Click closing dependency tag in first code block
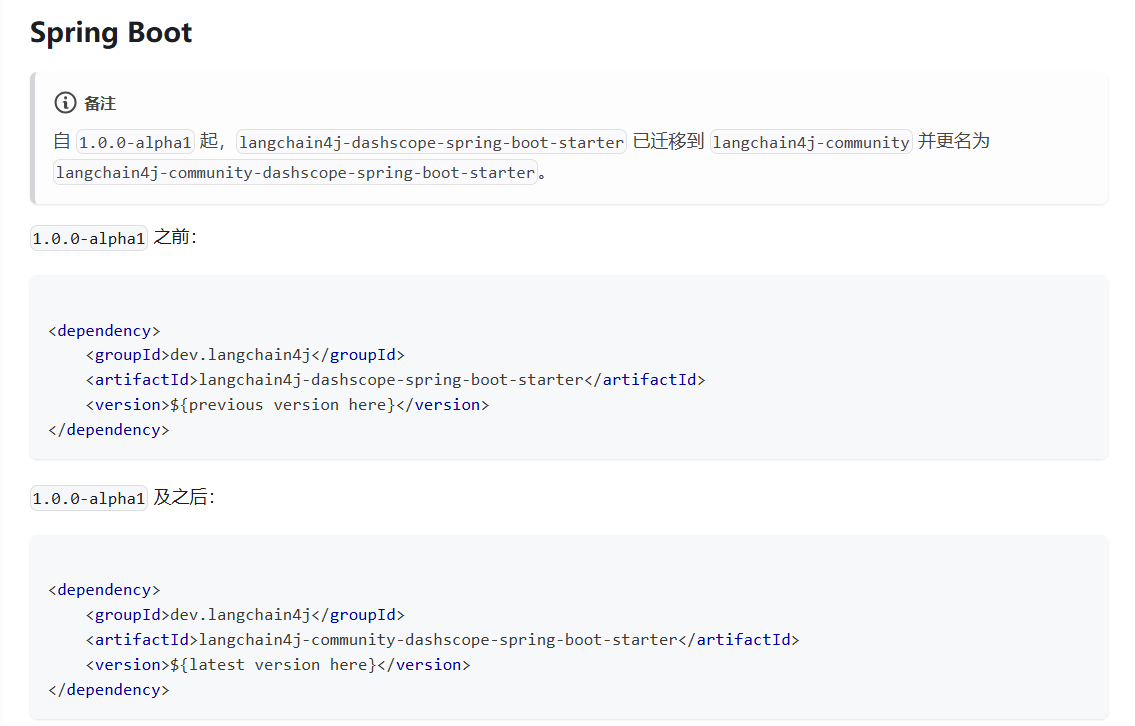The width and height of the screenshot is (1135, 726). click(x=108, y=430)
